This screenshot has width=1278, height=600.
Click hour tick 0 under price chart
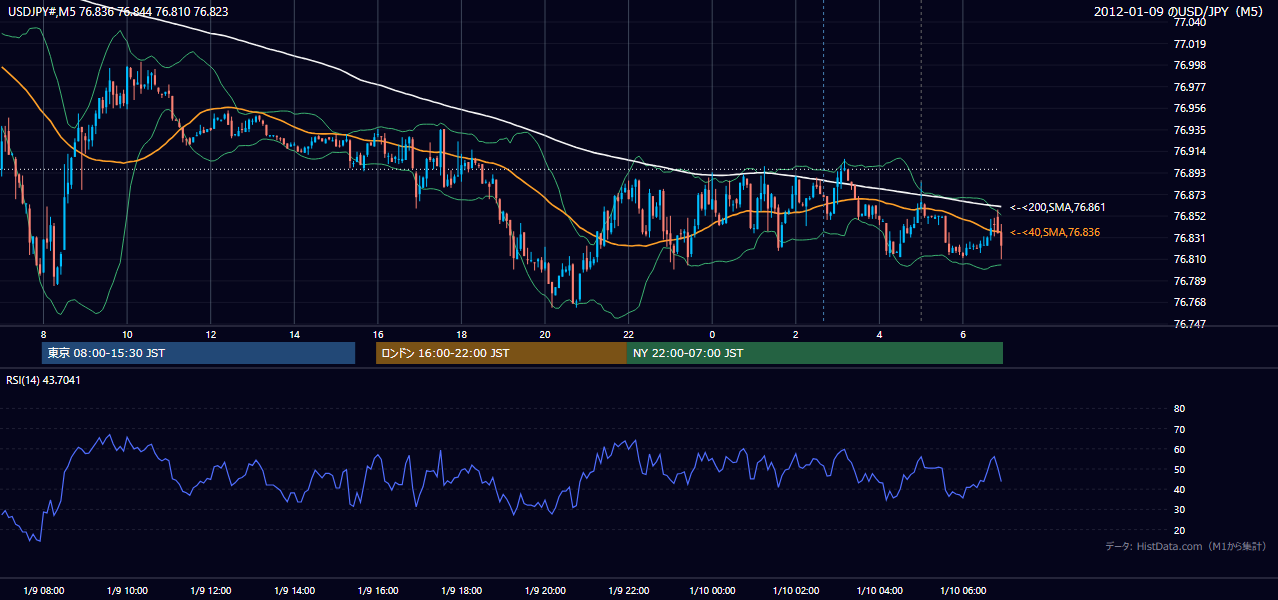coord(712,333)
